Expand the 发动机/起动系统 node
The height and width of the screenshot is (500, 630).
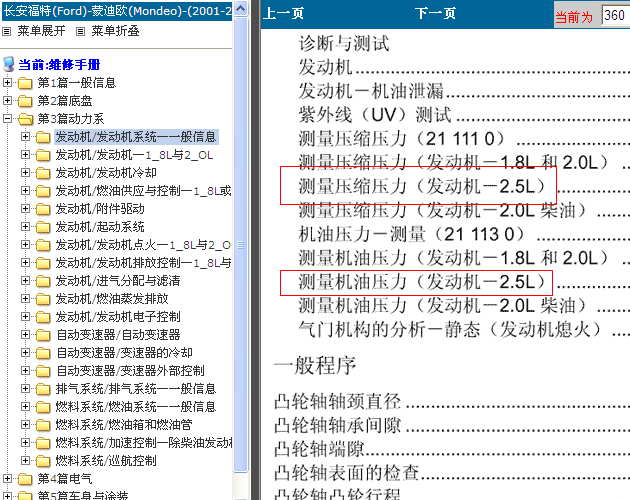25,226
